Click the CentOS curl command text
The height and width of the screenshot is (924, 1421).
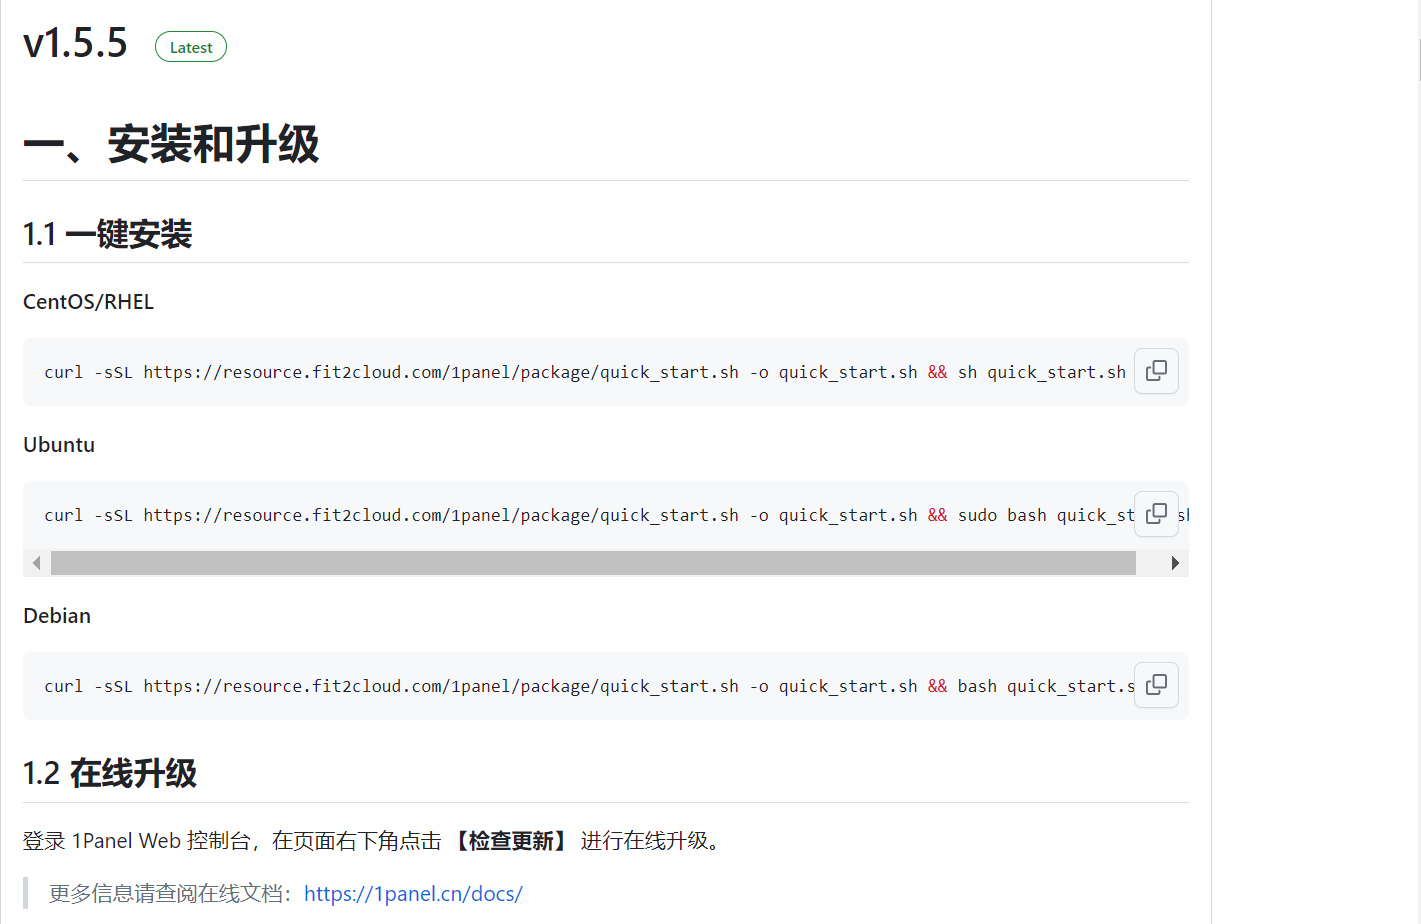[585, 372]
